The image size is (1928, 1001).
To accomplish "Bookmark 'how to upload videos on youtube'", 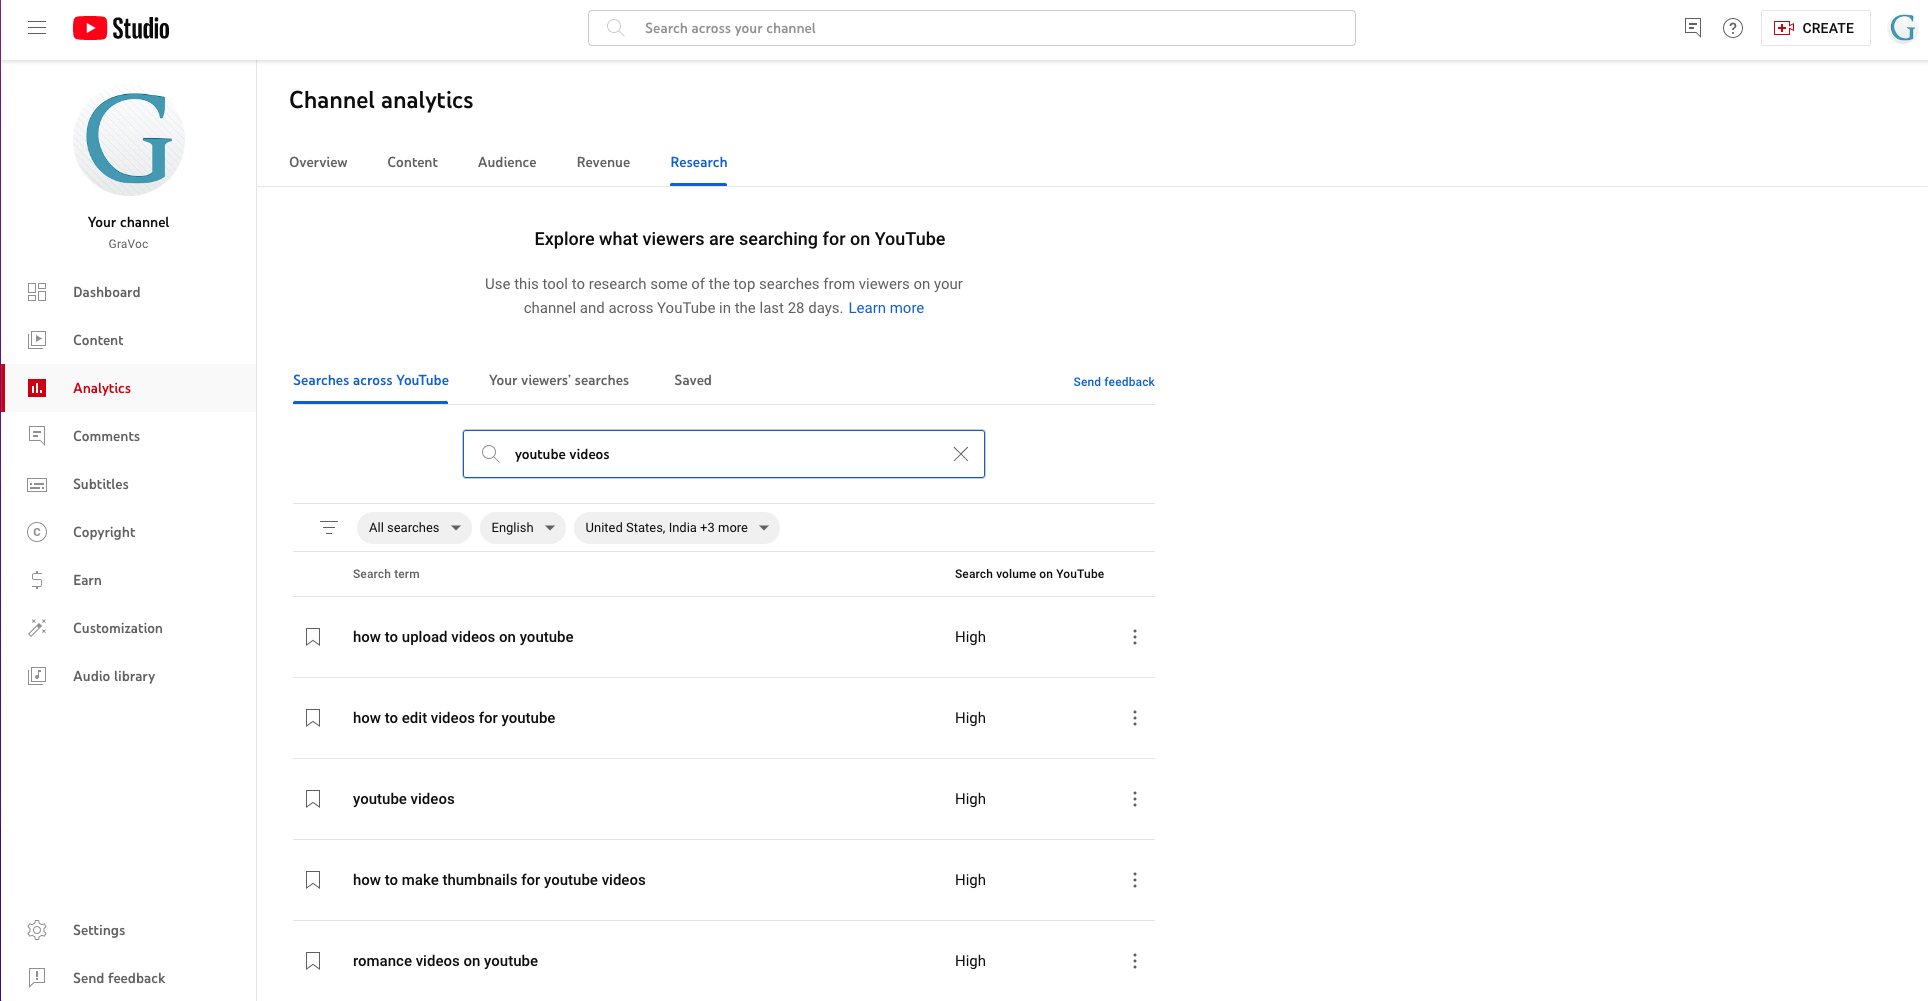I will tap(313, 637).
